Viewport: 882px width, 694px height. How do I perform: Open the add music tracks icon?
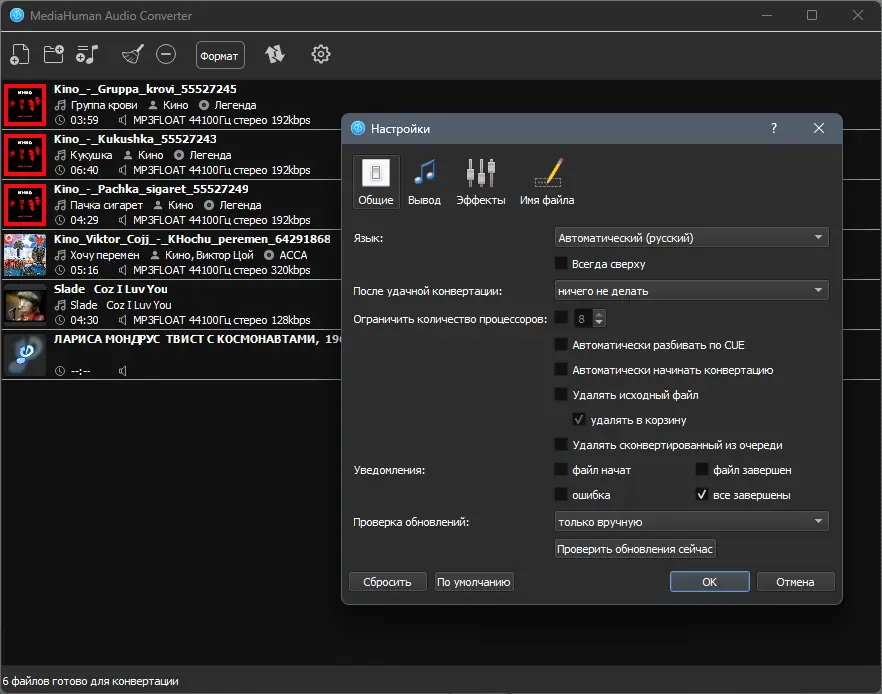tap(87, 55)
